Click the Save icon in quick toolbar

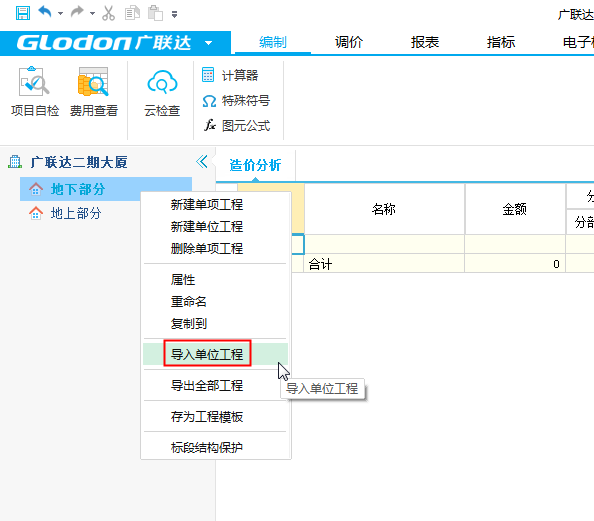tap(23, 13)
